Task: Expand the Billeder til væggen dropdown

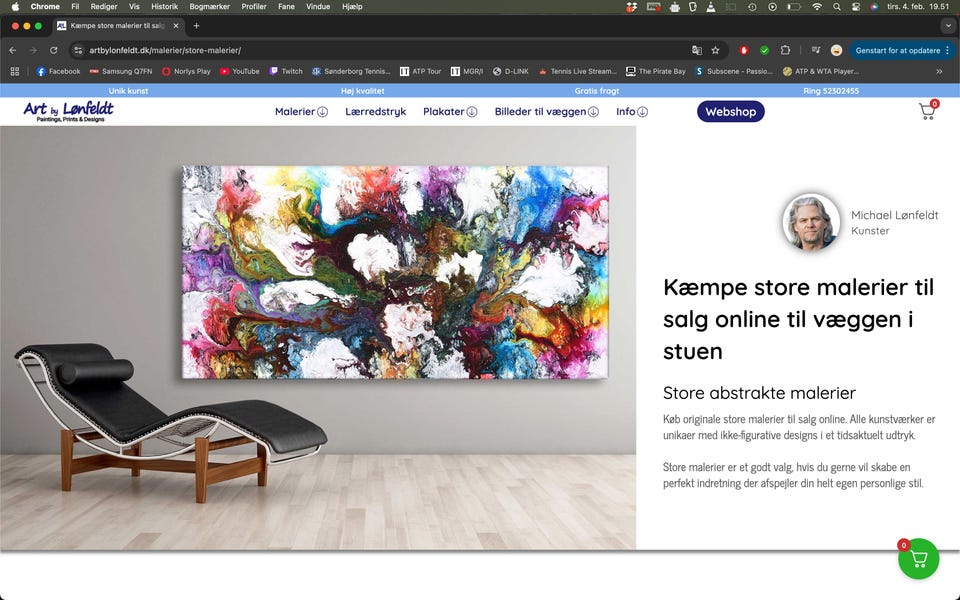Action: [547, 111]
